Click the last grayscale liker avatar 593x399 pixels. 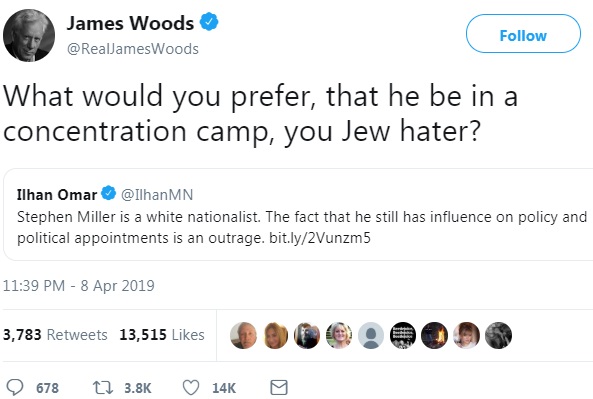[498, 335]
